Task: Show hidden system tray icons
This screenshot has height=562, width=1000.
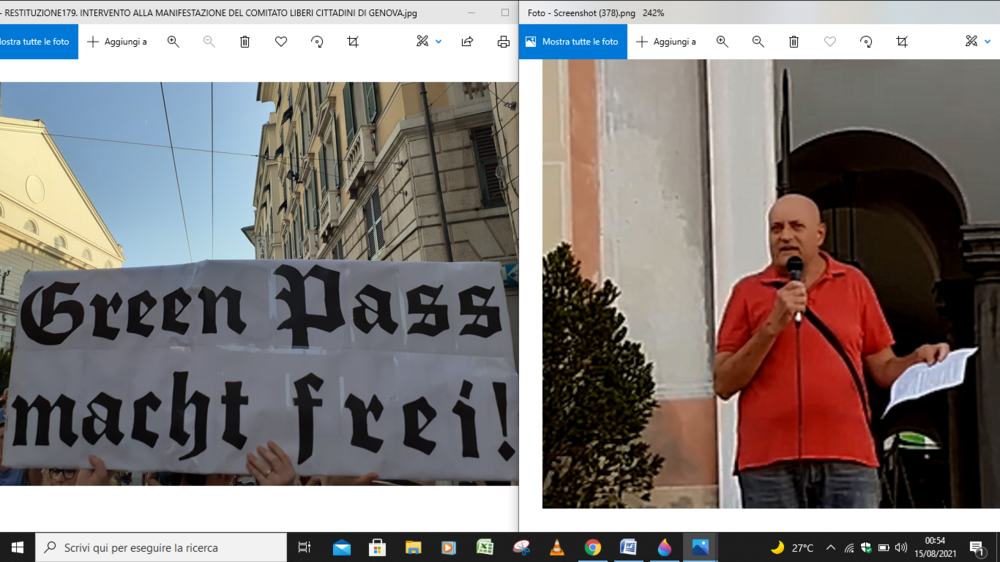Action: pos(830,547)
